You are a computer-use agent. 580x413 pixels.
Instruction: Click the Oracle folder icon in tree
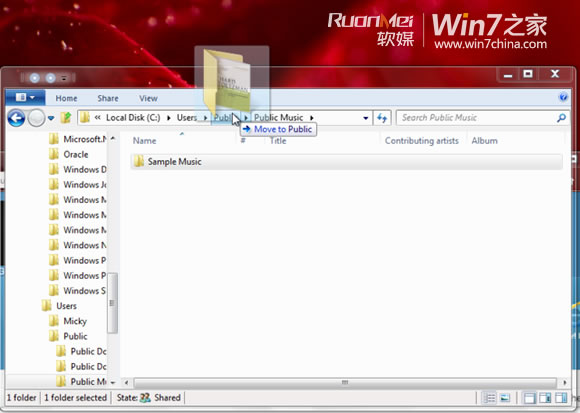coord(54,154)
